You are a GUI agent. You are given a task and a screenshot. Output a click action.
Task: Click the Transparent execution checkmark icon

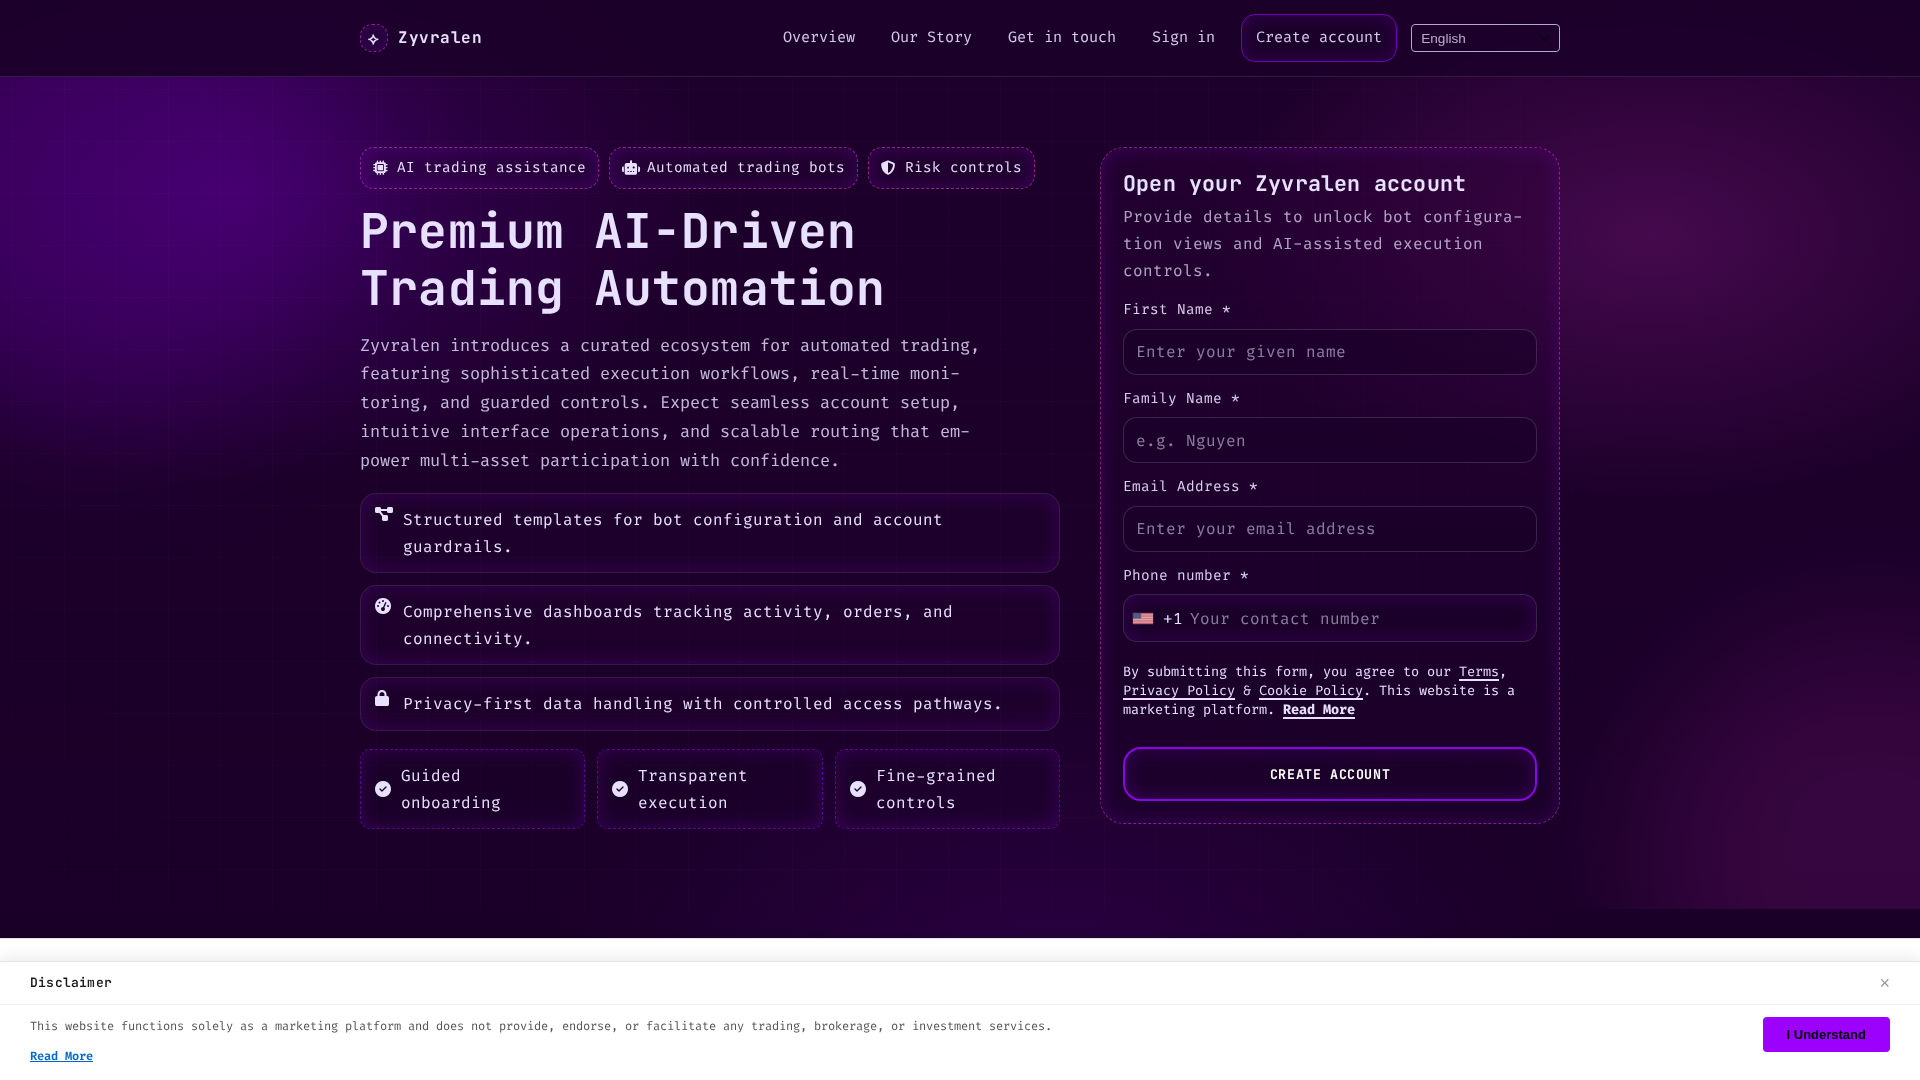click(x=620, y=789)
